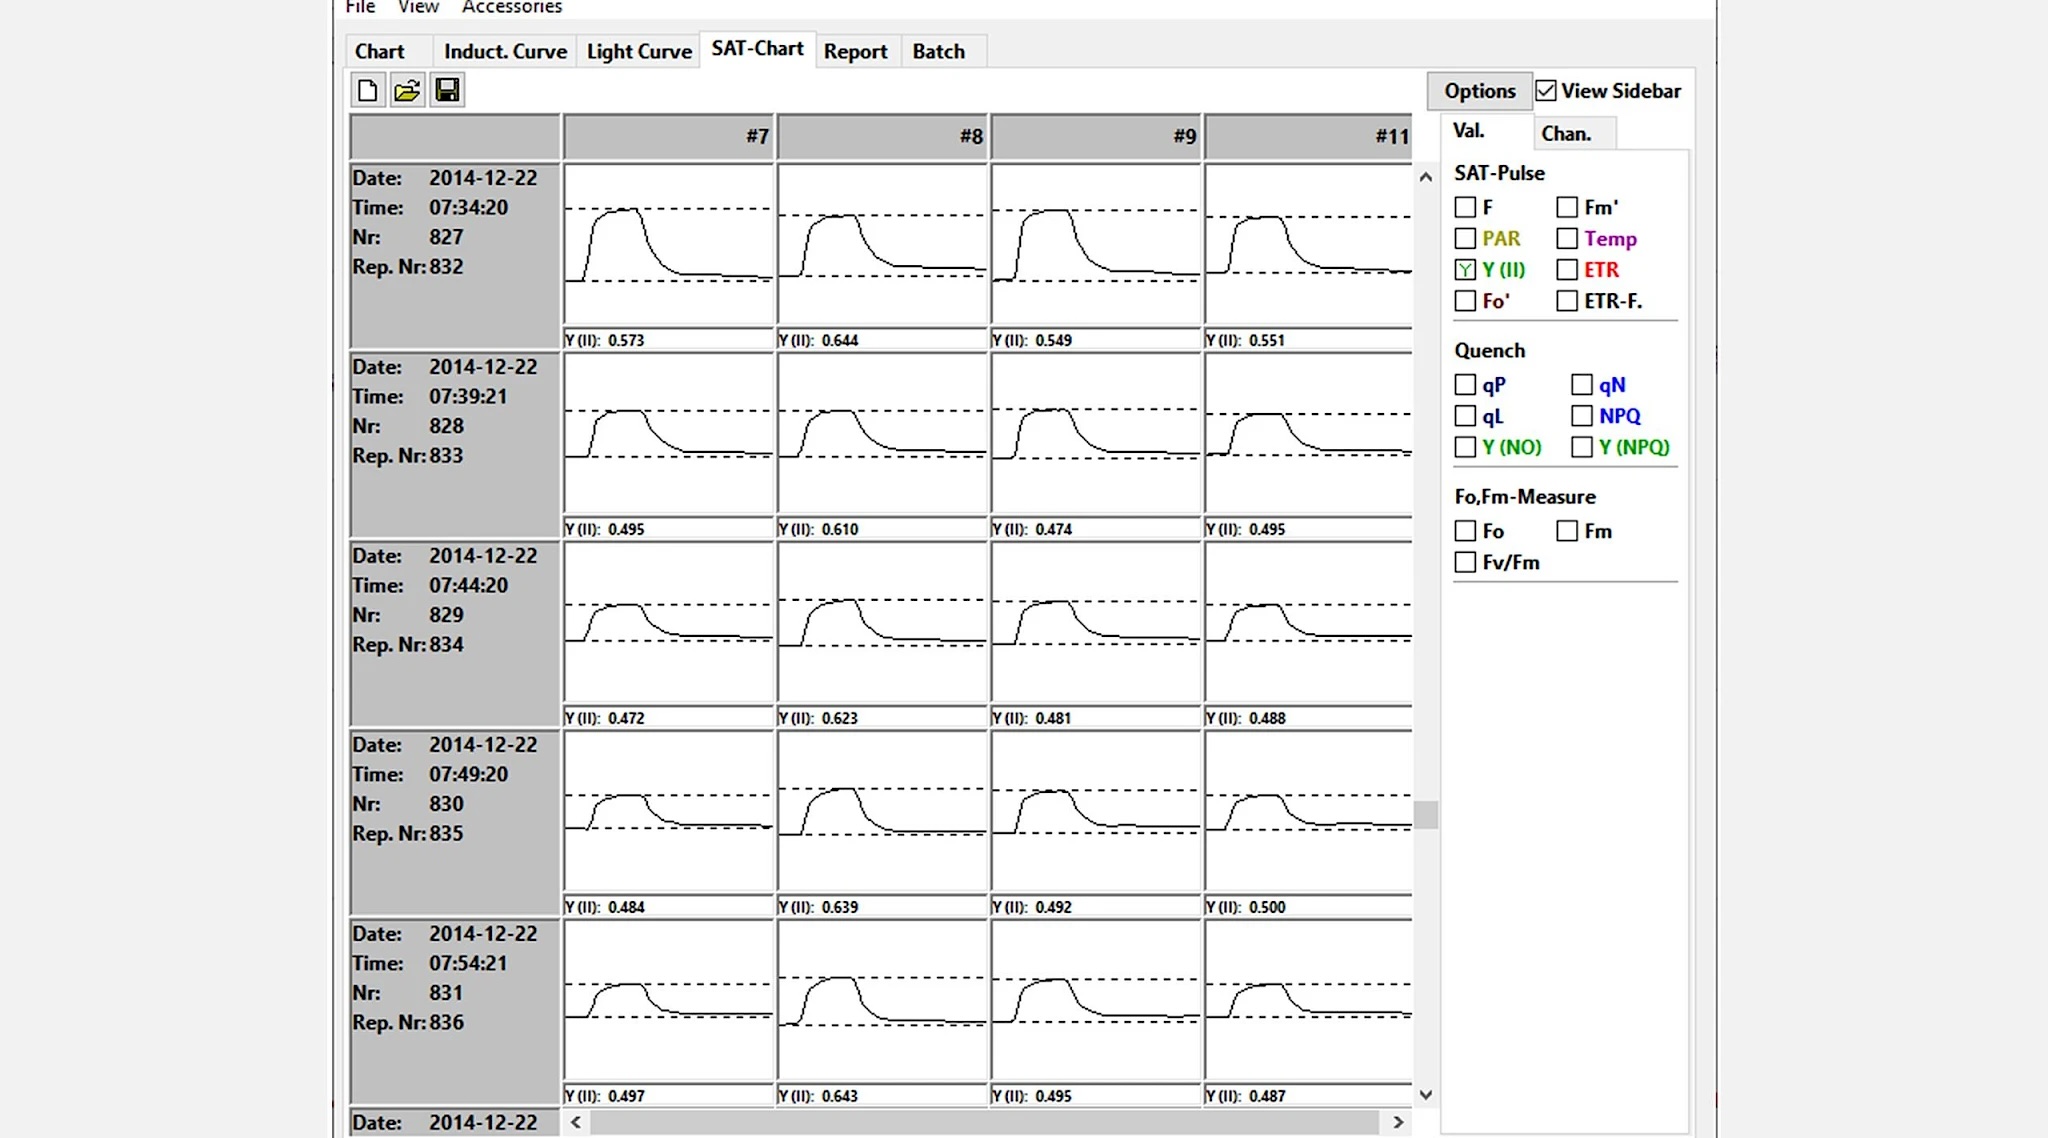Image resolution: width=2048 pixels, height=1138 pixels.
Task: Select the chart with Y (II) 0.644
Action: click(x=882, y=244)
